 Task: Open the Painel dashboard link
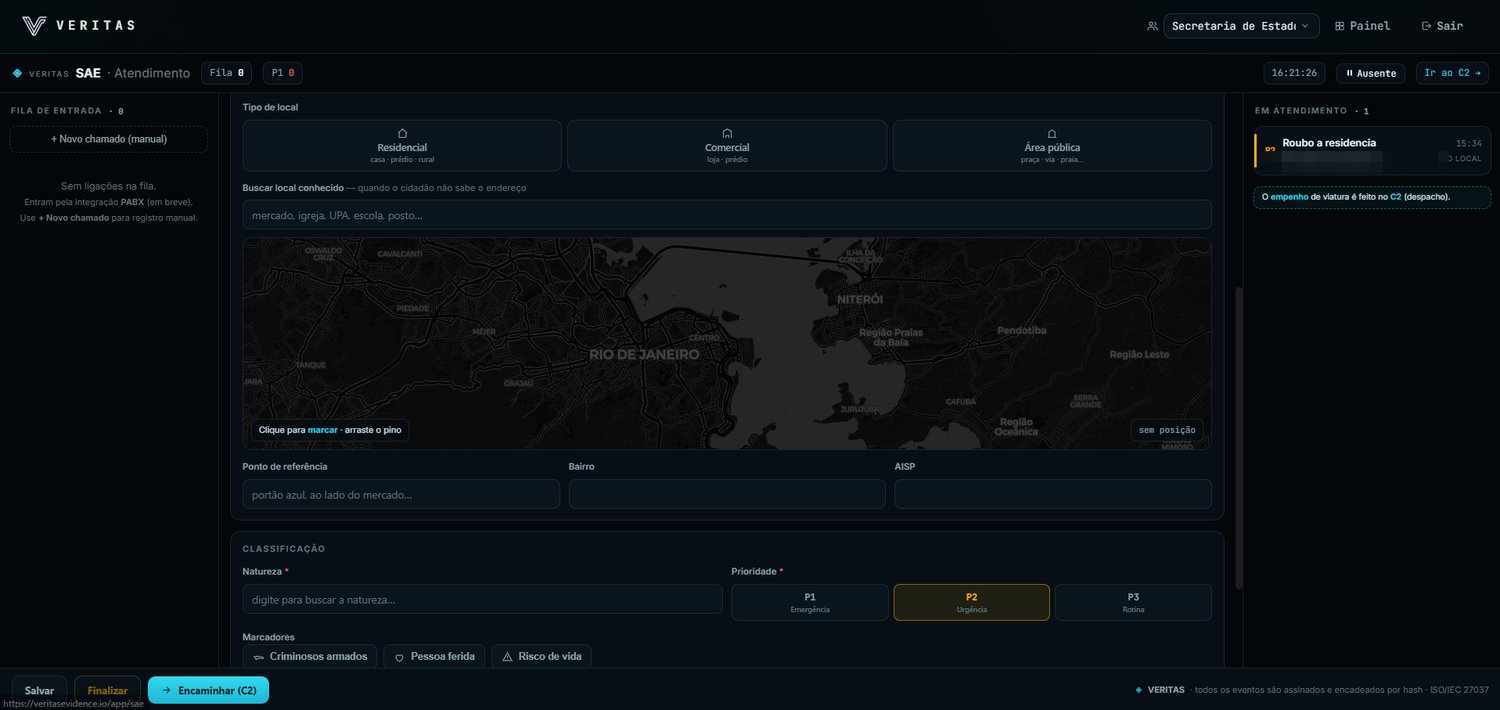(x=1362, y=26)
